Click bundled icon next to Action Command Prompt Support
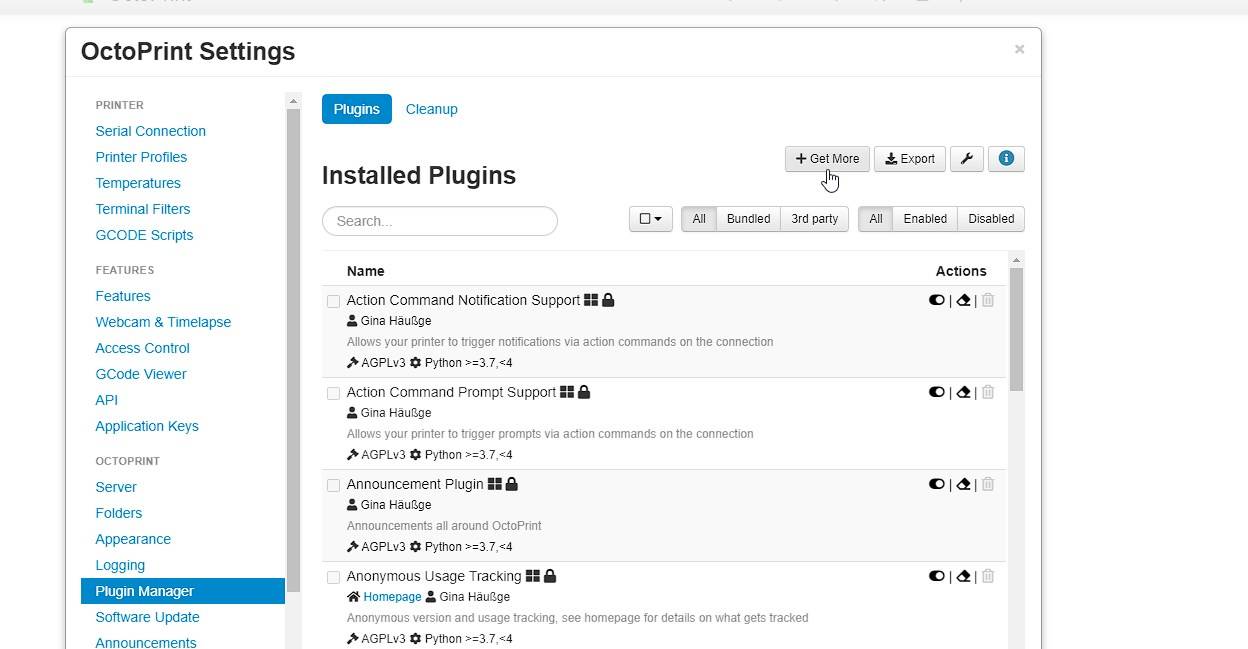The image size is (1248, 649). tap(567, 392)
